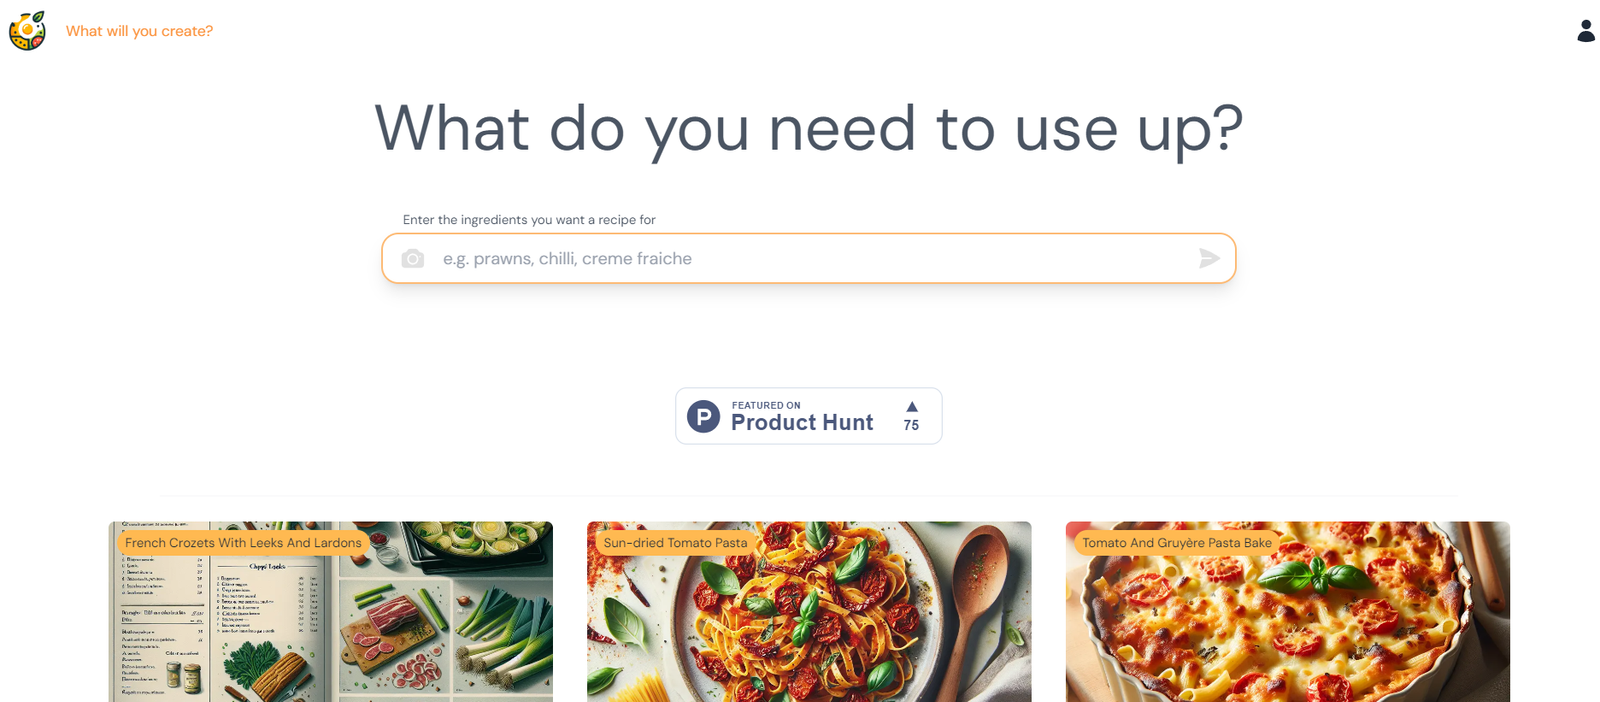Click the "Sun-dried Tomato Pasta" title tag

coord(675,543)
